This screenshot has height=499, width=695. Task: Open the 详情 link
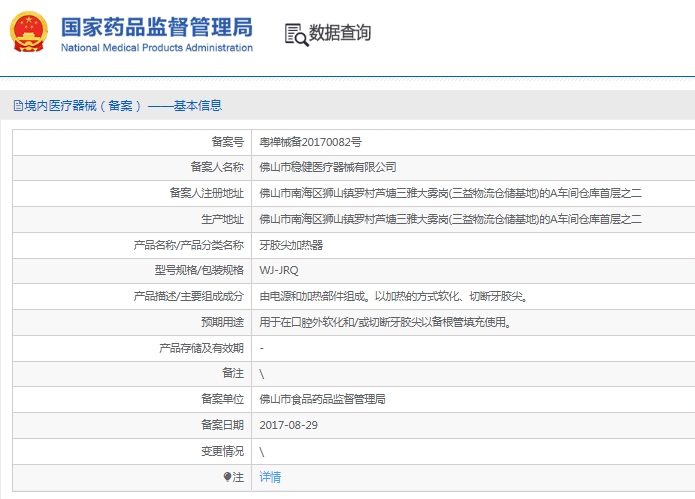point(270,477)
